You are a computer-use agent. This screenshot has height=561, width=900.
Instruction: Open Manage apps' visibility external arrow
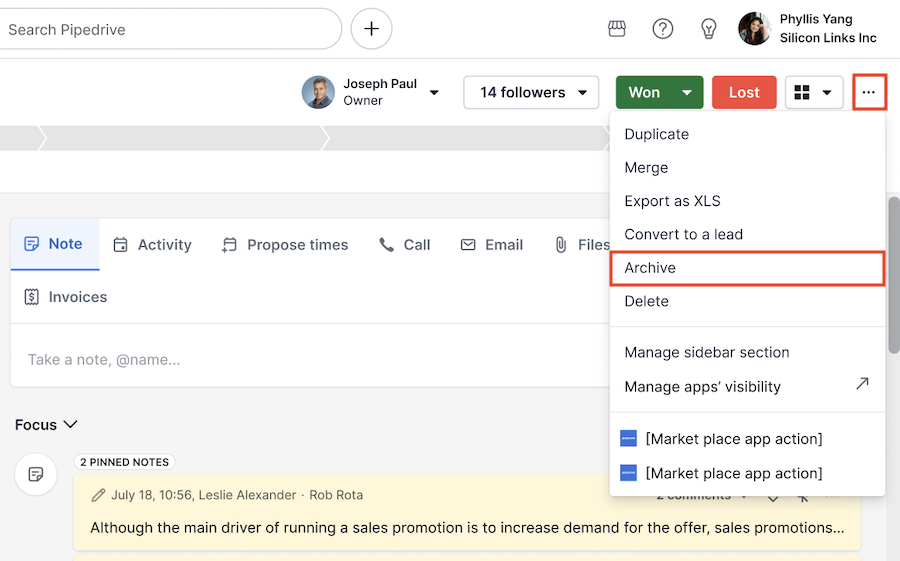[x=862, y=384]
